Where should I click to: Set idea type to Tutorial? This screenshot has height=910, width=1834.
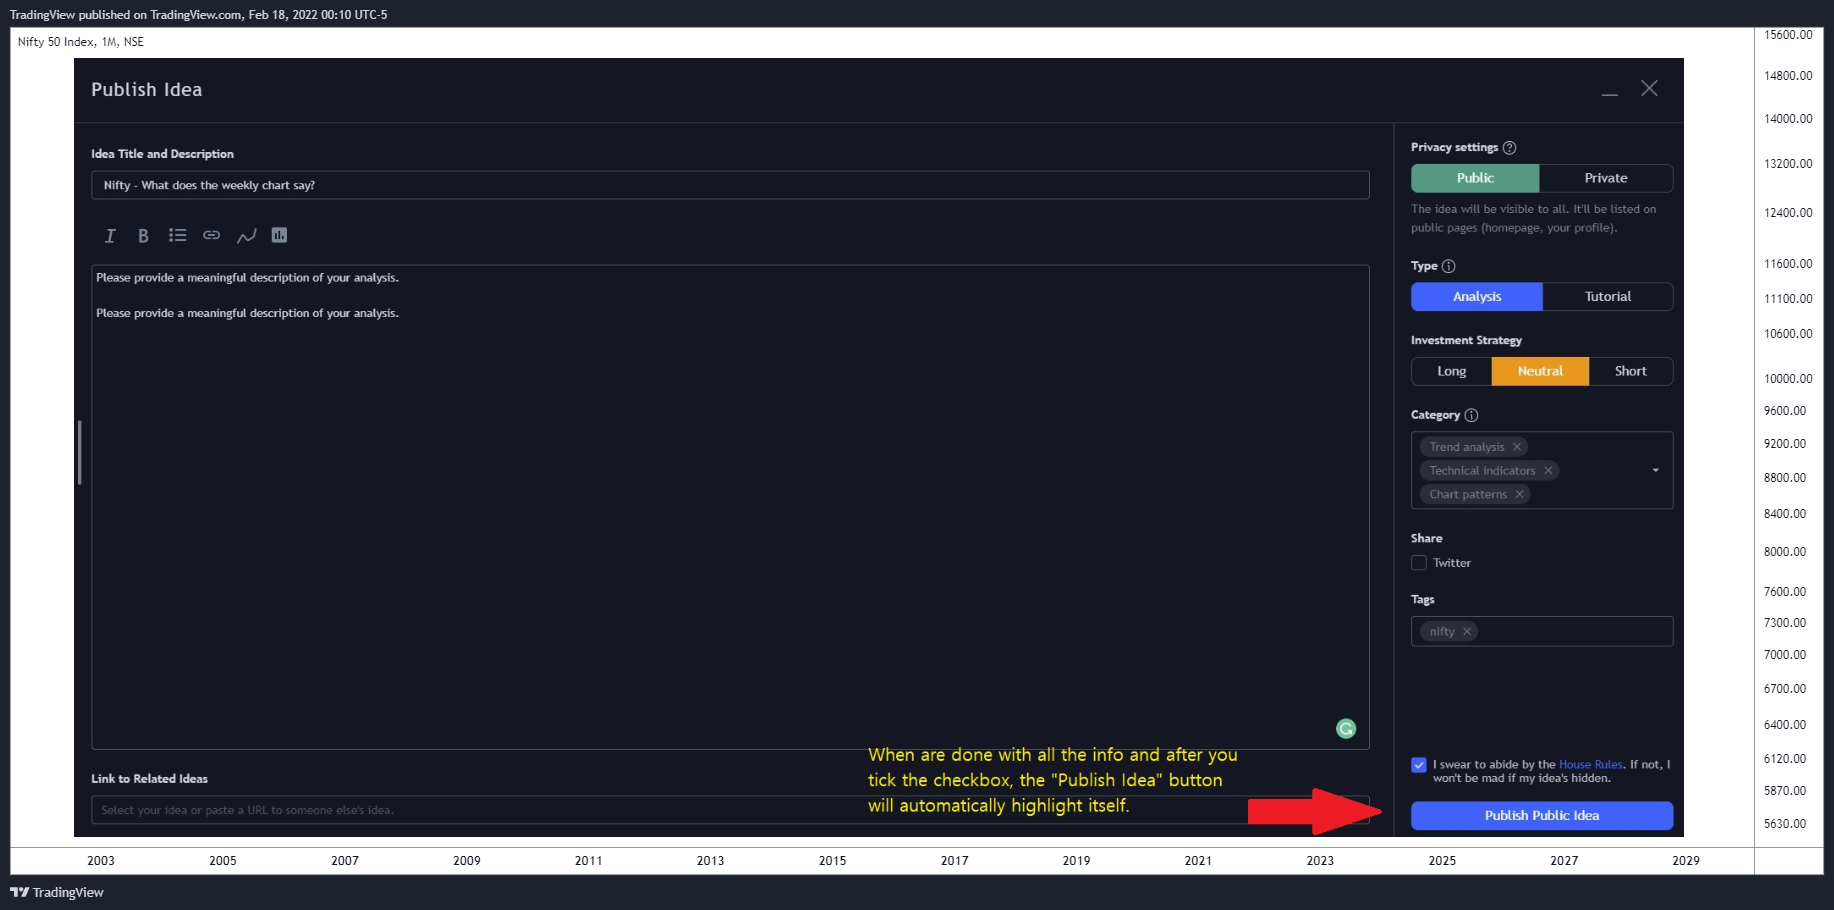coord(1608,297)
